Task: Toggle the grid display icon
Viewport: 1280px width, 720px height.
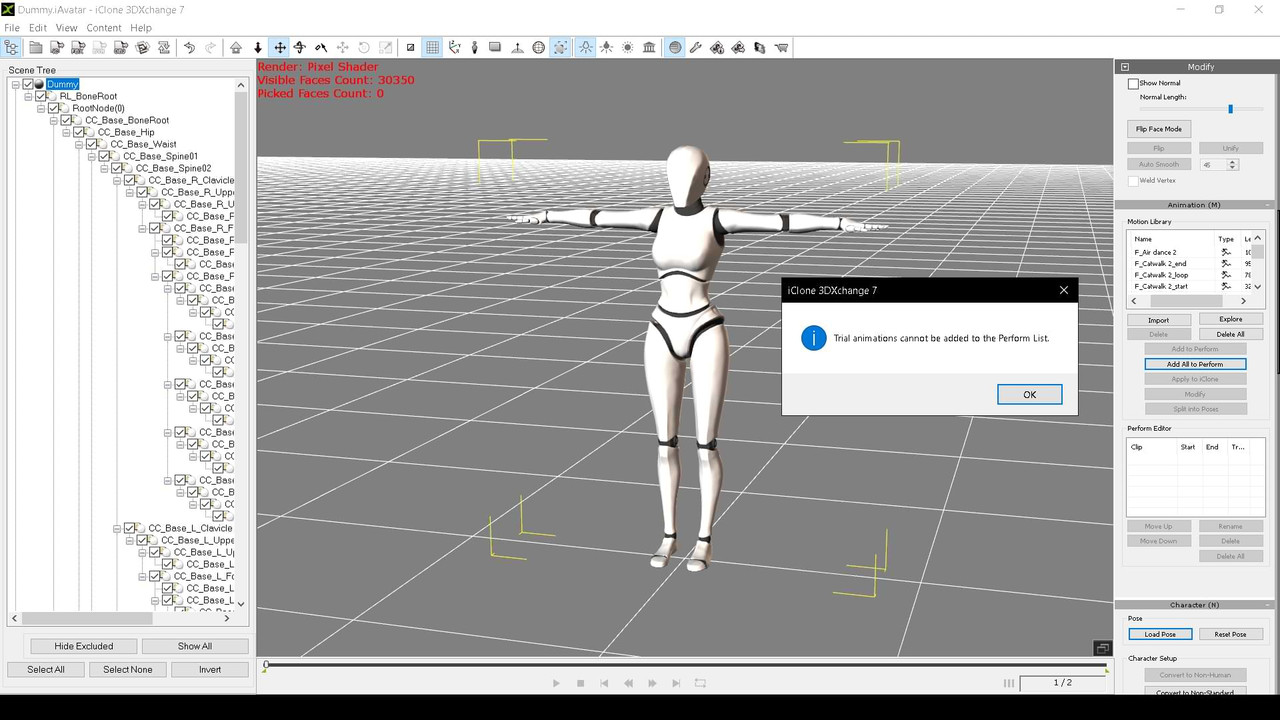Action: (432, 47)
